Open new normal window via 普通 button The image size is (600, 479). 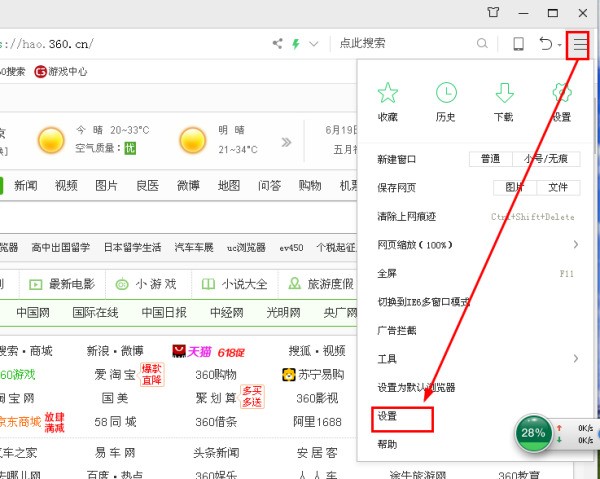[491, 159]
